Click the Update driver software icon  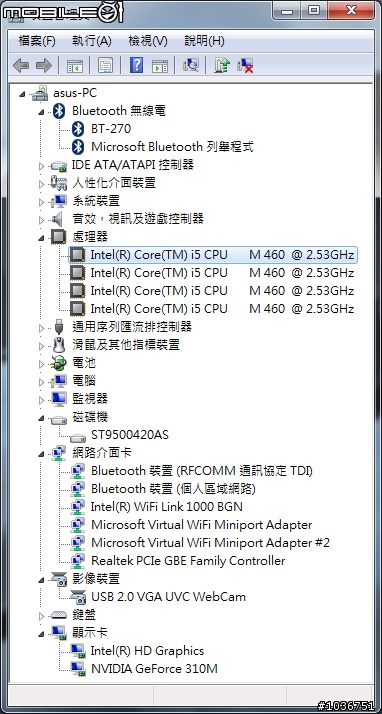[x=222, y=66]
